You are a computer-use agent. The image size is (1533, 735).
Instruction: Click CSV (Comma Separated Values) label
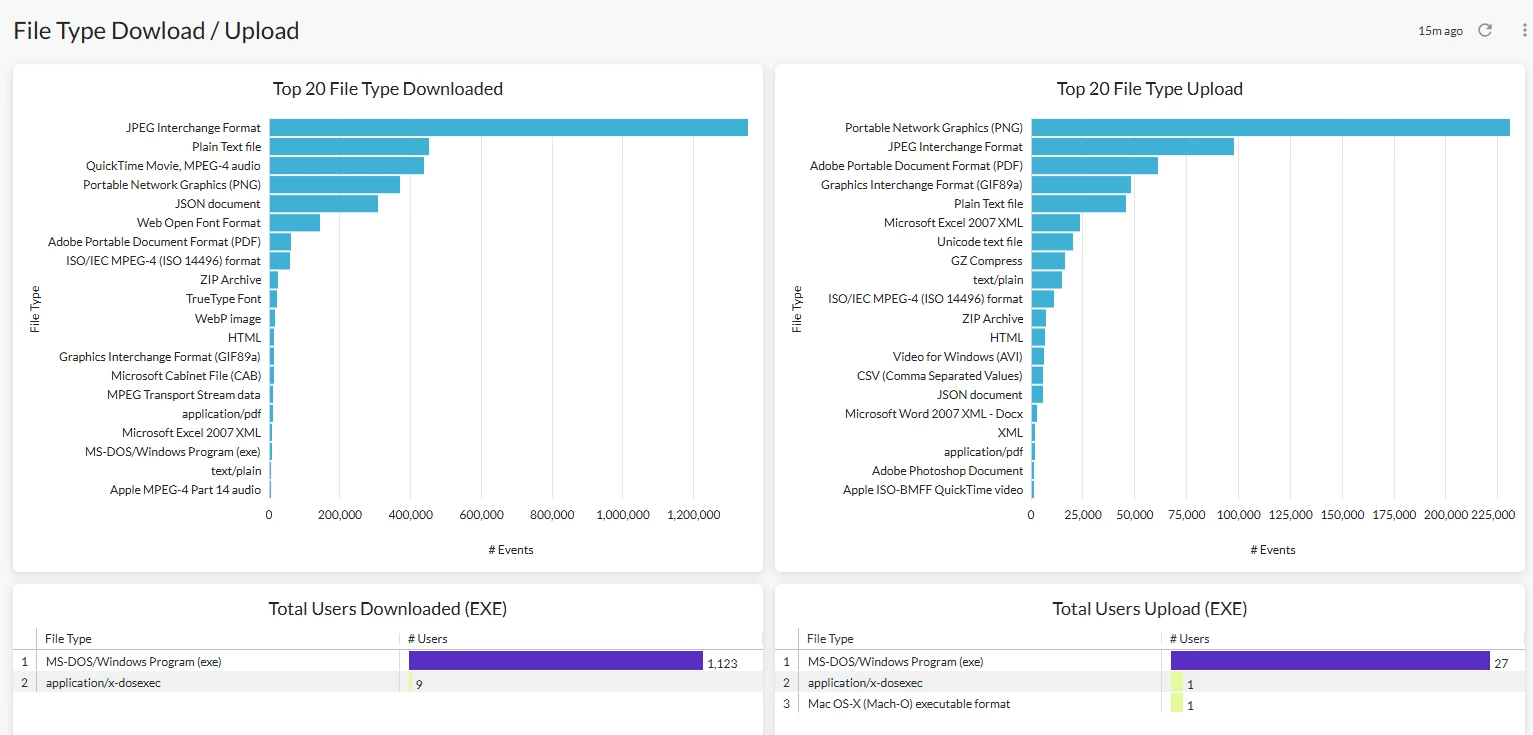(940, 375)
